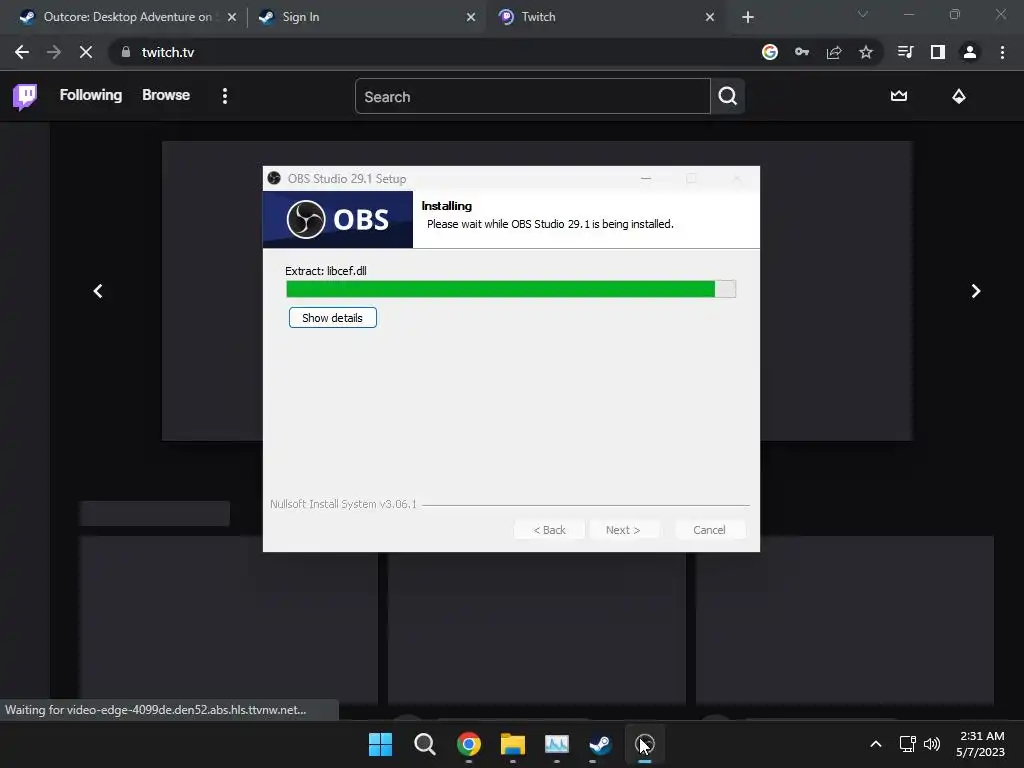Show hidden system tray icons
The width and height of the screenshot is (1024, 768).
[x=876, y=744]
